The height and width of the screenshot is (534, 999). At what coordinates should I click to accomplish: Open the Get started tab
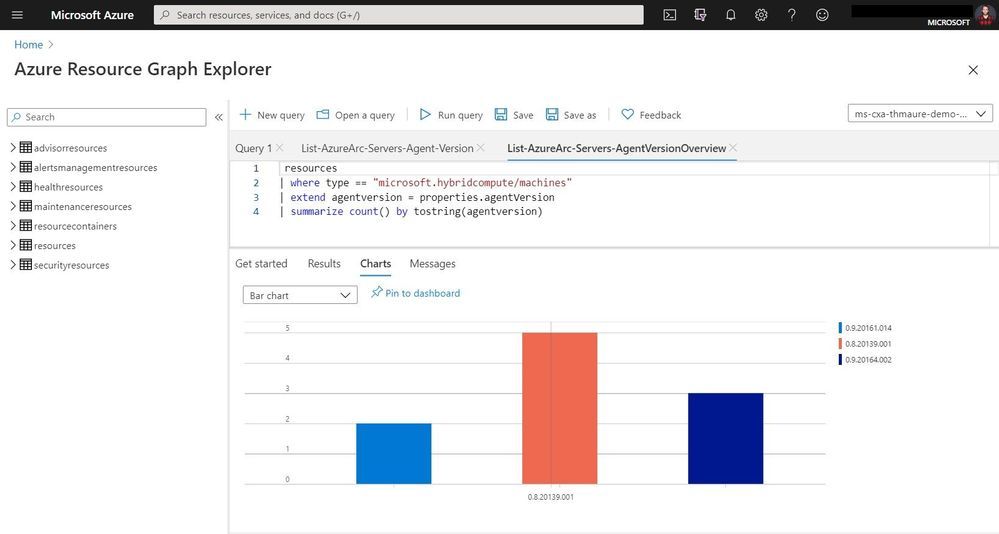(261, 263)
